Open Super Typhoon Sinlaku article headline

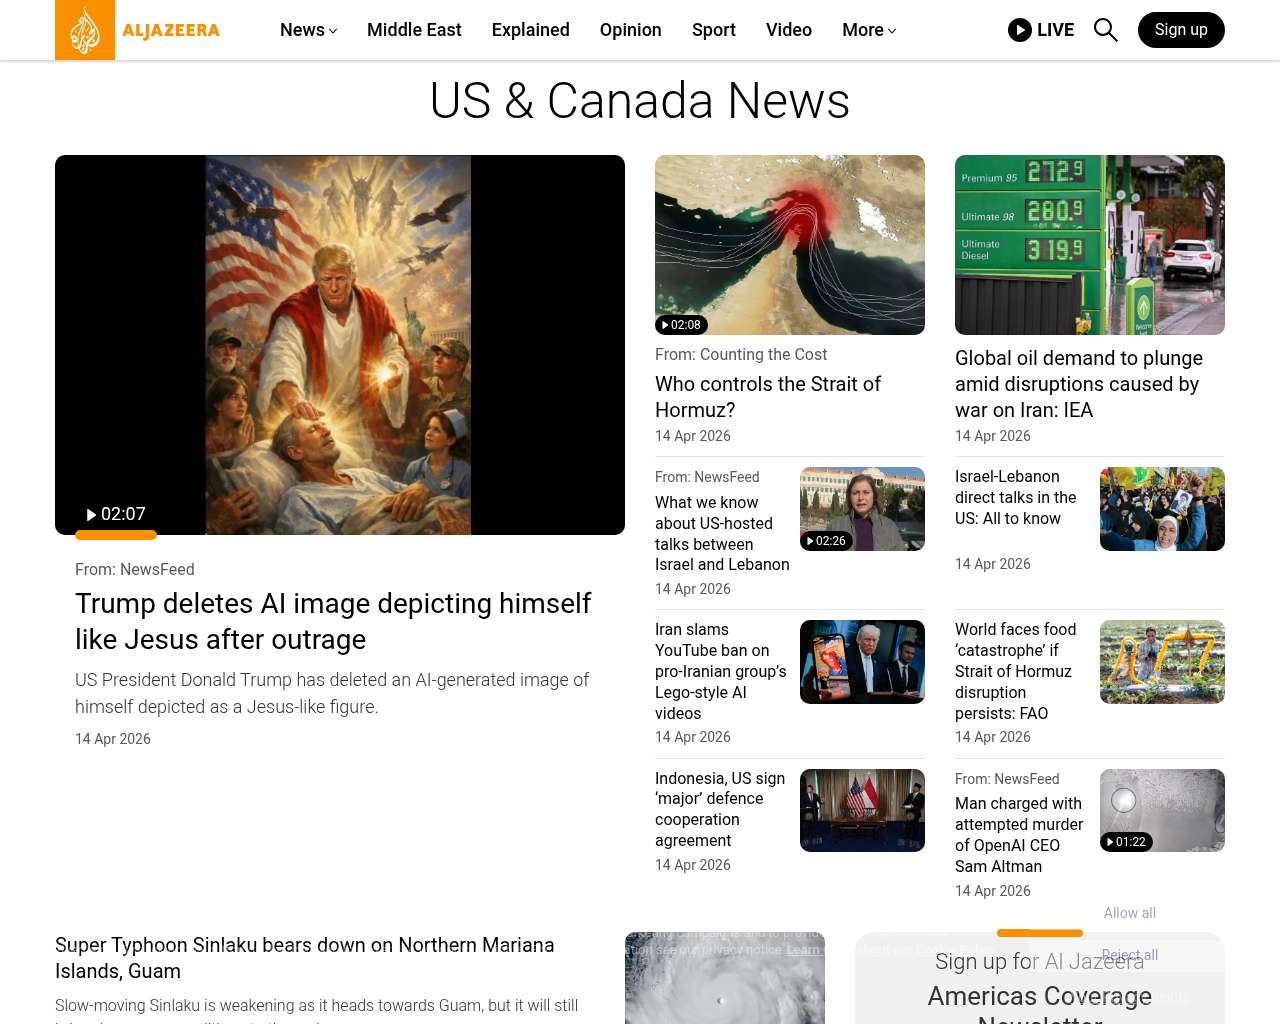click(x=305, y=958)
